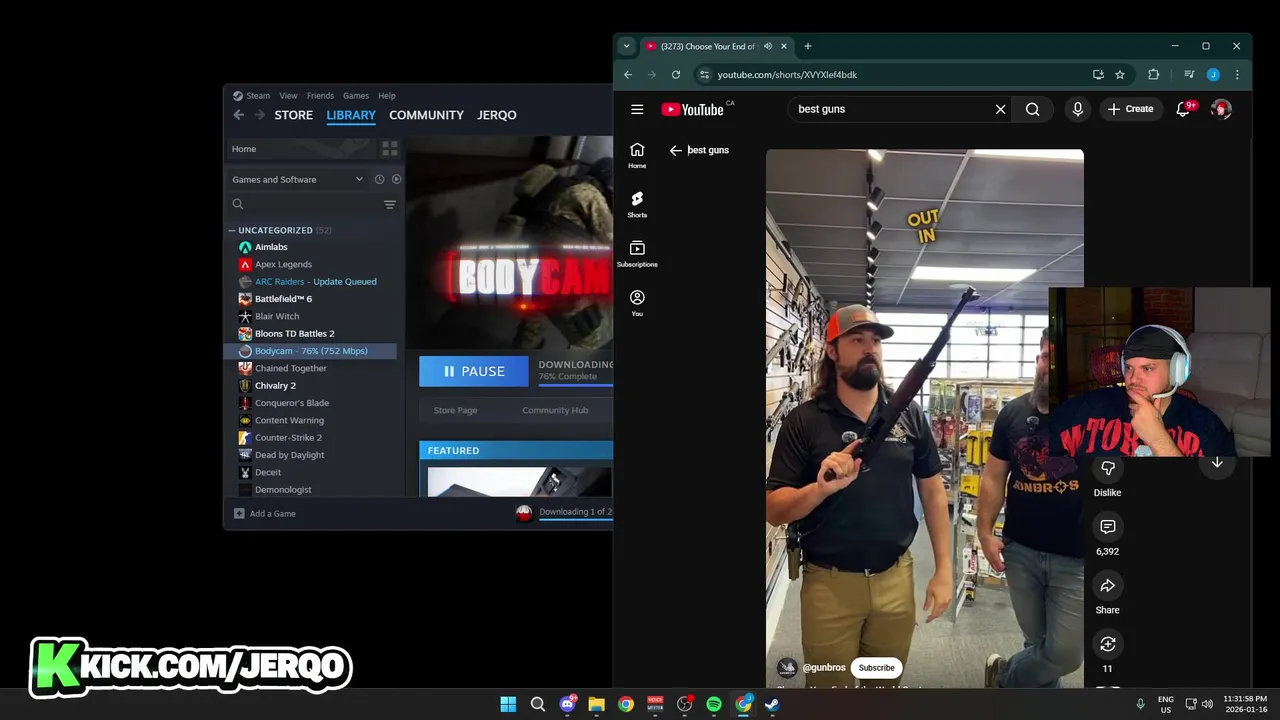Open the You section in YouTube sidebar
The height and width of the screenshot is (720, 1280).
637,303
